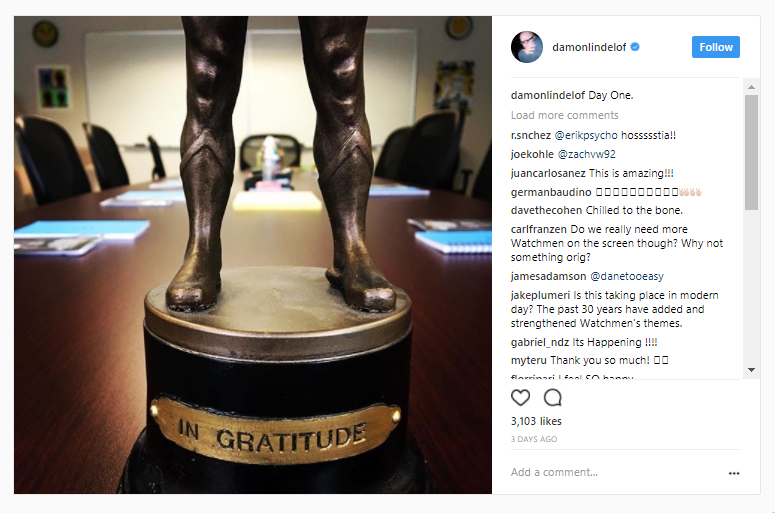
Task: Load more comments
Action: click(564, 115)
